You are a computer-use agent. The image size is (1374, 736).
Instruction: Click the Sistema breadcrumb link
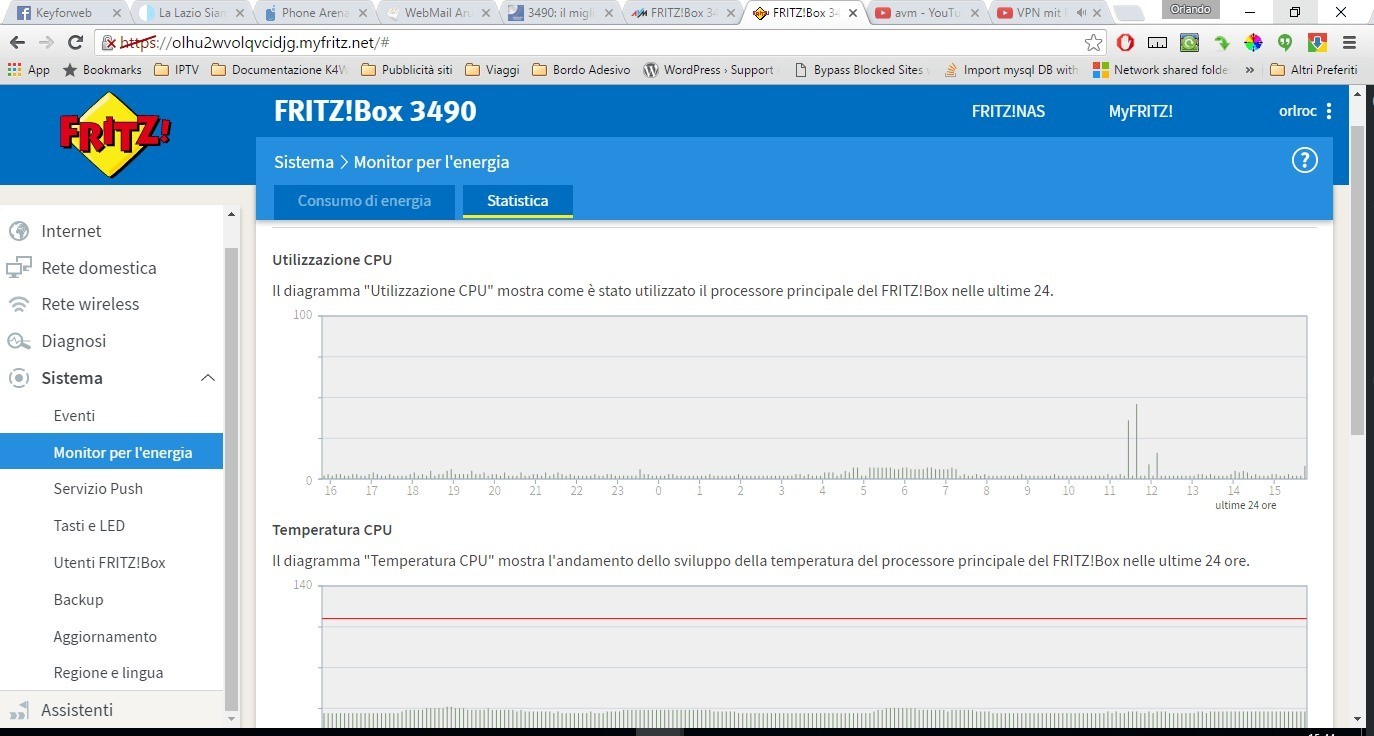[x=304, y=162]
